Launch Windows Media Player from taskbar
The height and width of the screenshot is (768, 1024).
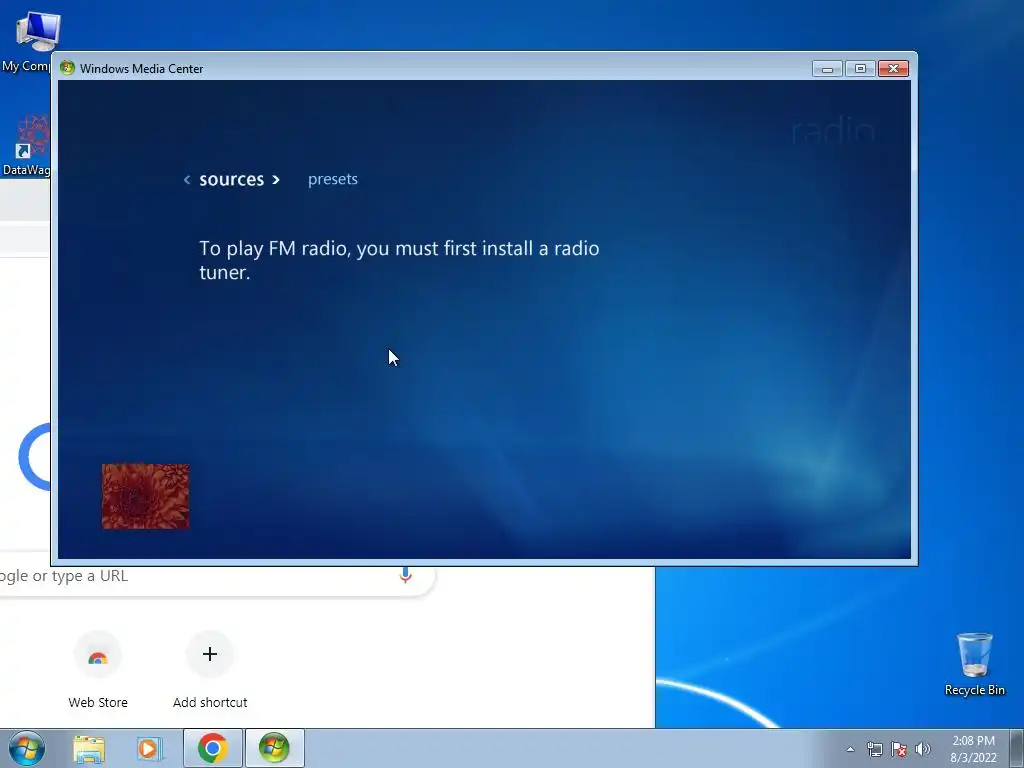pyautogui.click(x=149, y=748)
